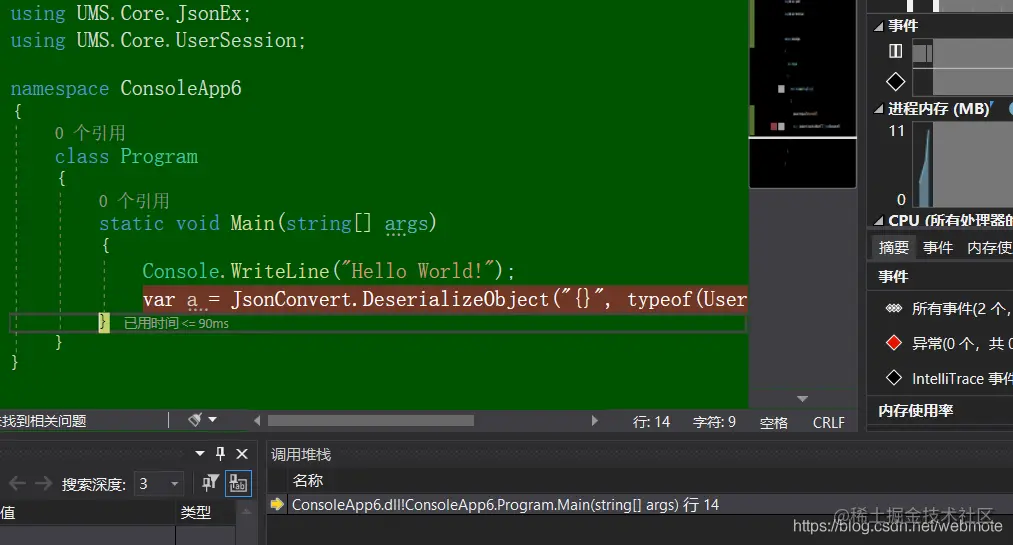Click the break events pause icon track
Viewport: 1013px width, 545px height.
click(x=895, y=51)
